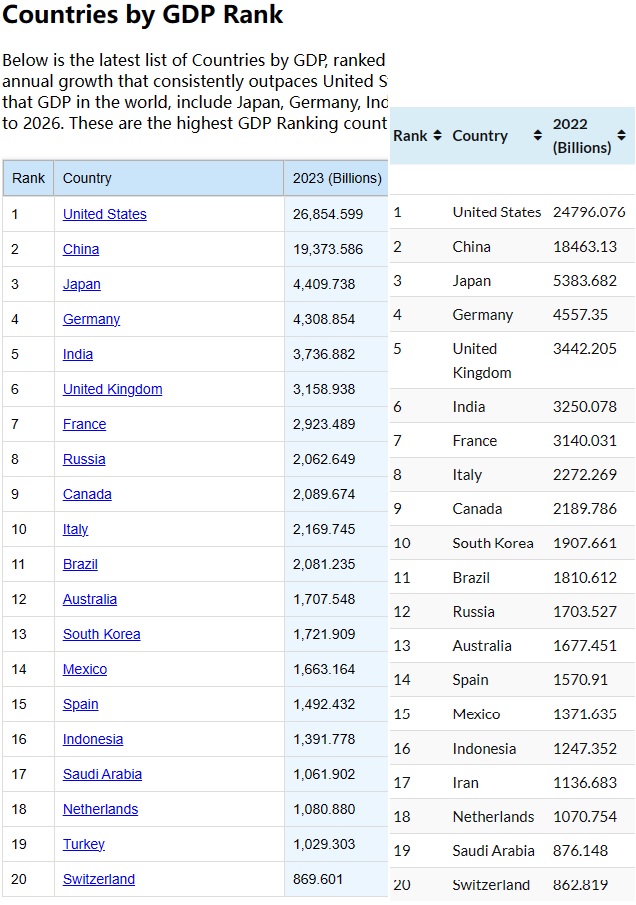Sort the 2022 table by Country arrows
The image size is (636, 905).
[538, 136]
